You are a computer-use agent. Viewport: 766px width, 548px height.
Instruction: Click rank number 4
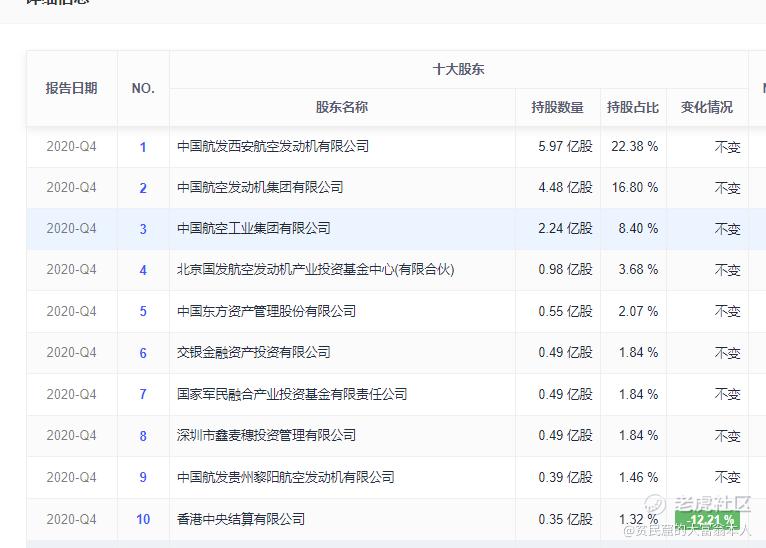(143, 270)
